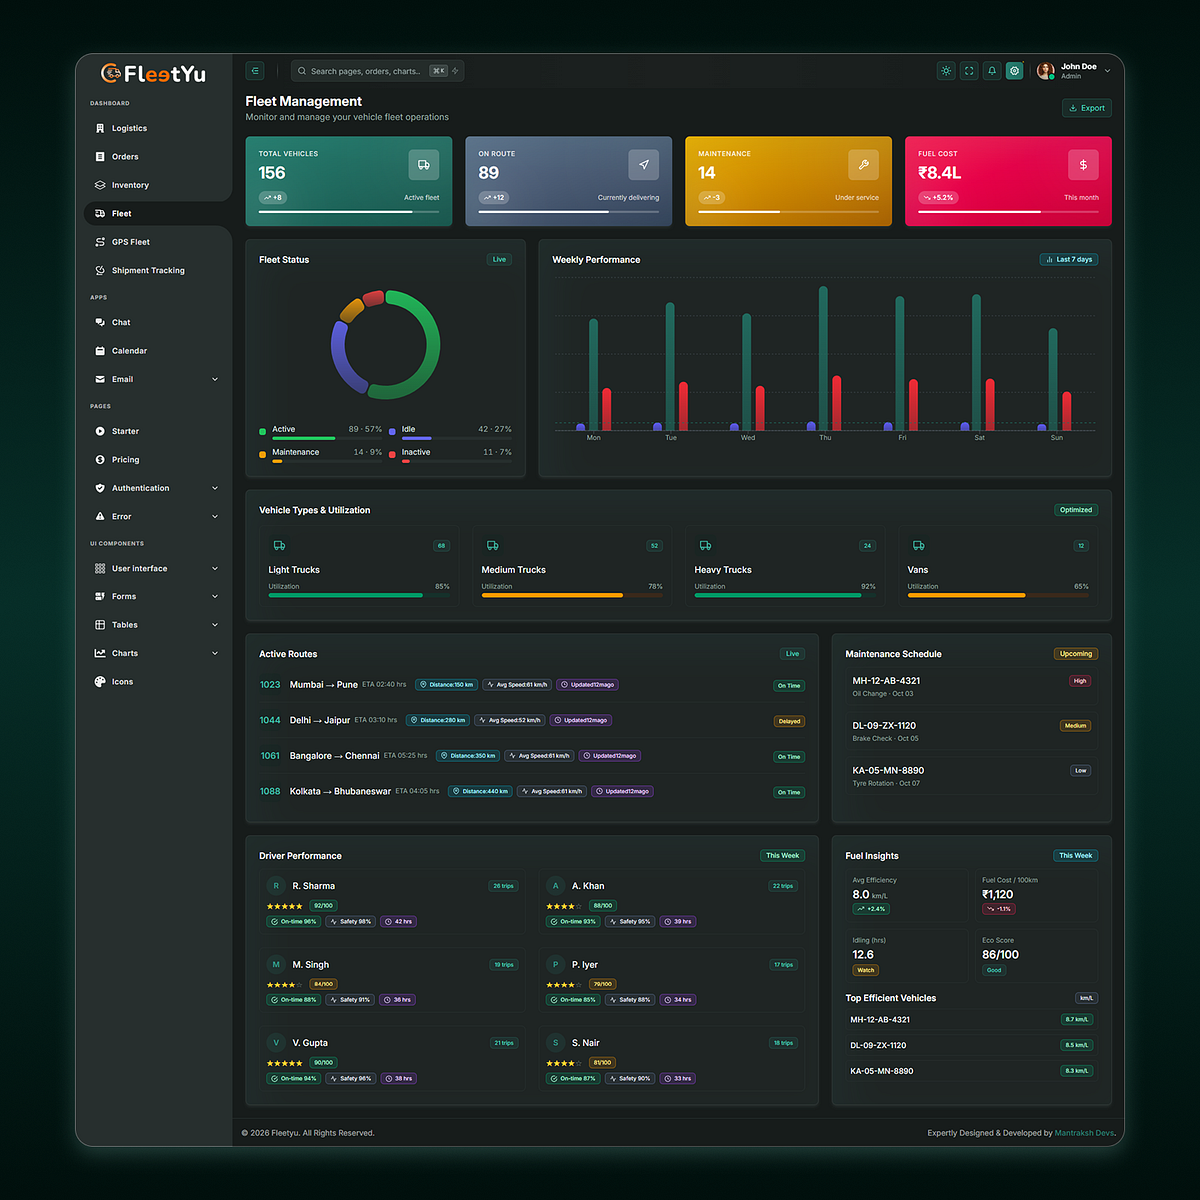Viewport: 1200px width, 1200px height.
Task: Click the Maintenance yellow legend swatch
Action: tap(263, 454)
